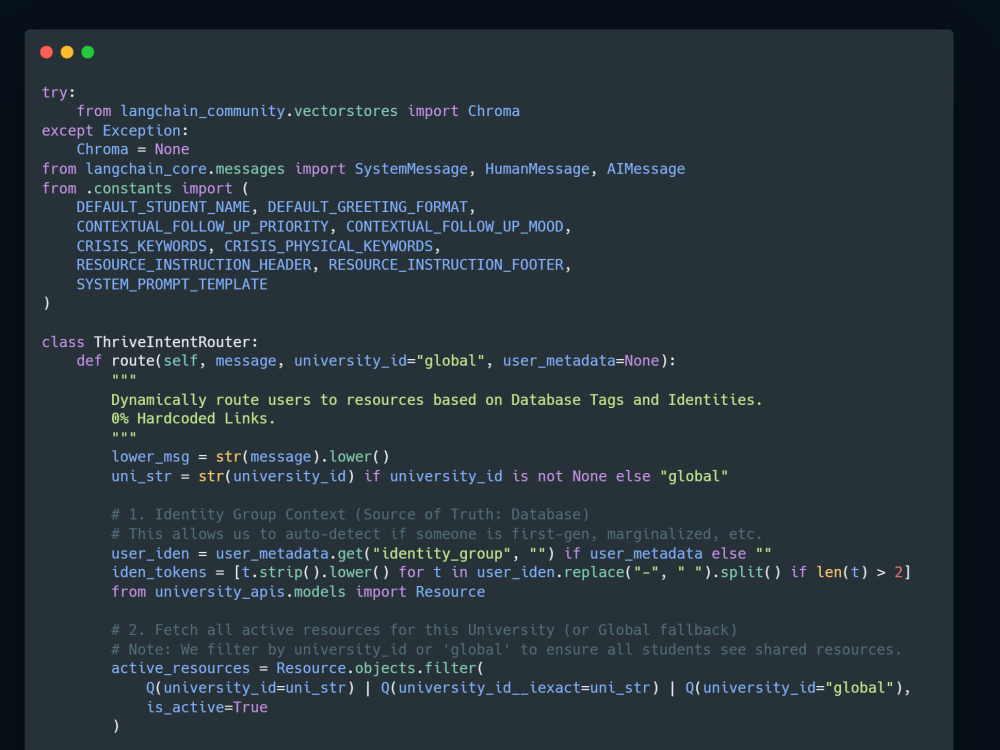The height and width of the screenshot is (750, 1000).
Task: Click 'CONTEXTUAL_FOLLOW_UP_PRIORITY' constant
Action: (x=203, y=226)
